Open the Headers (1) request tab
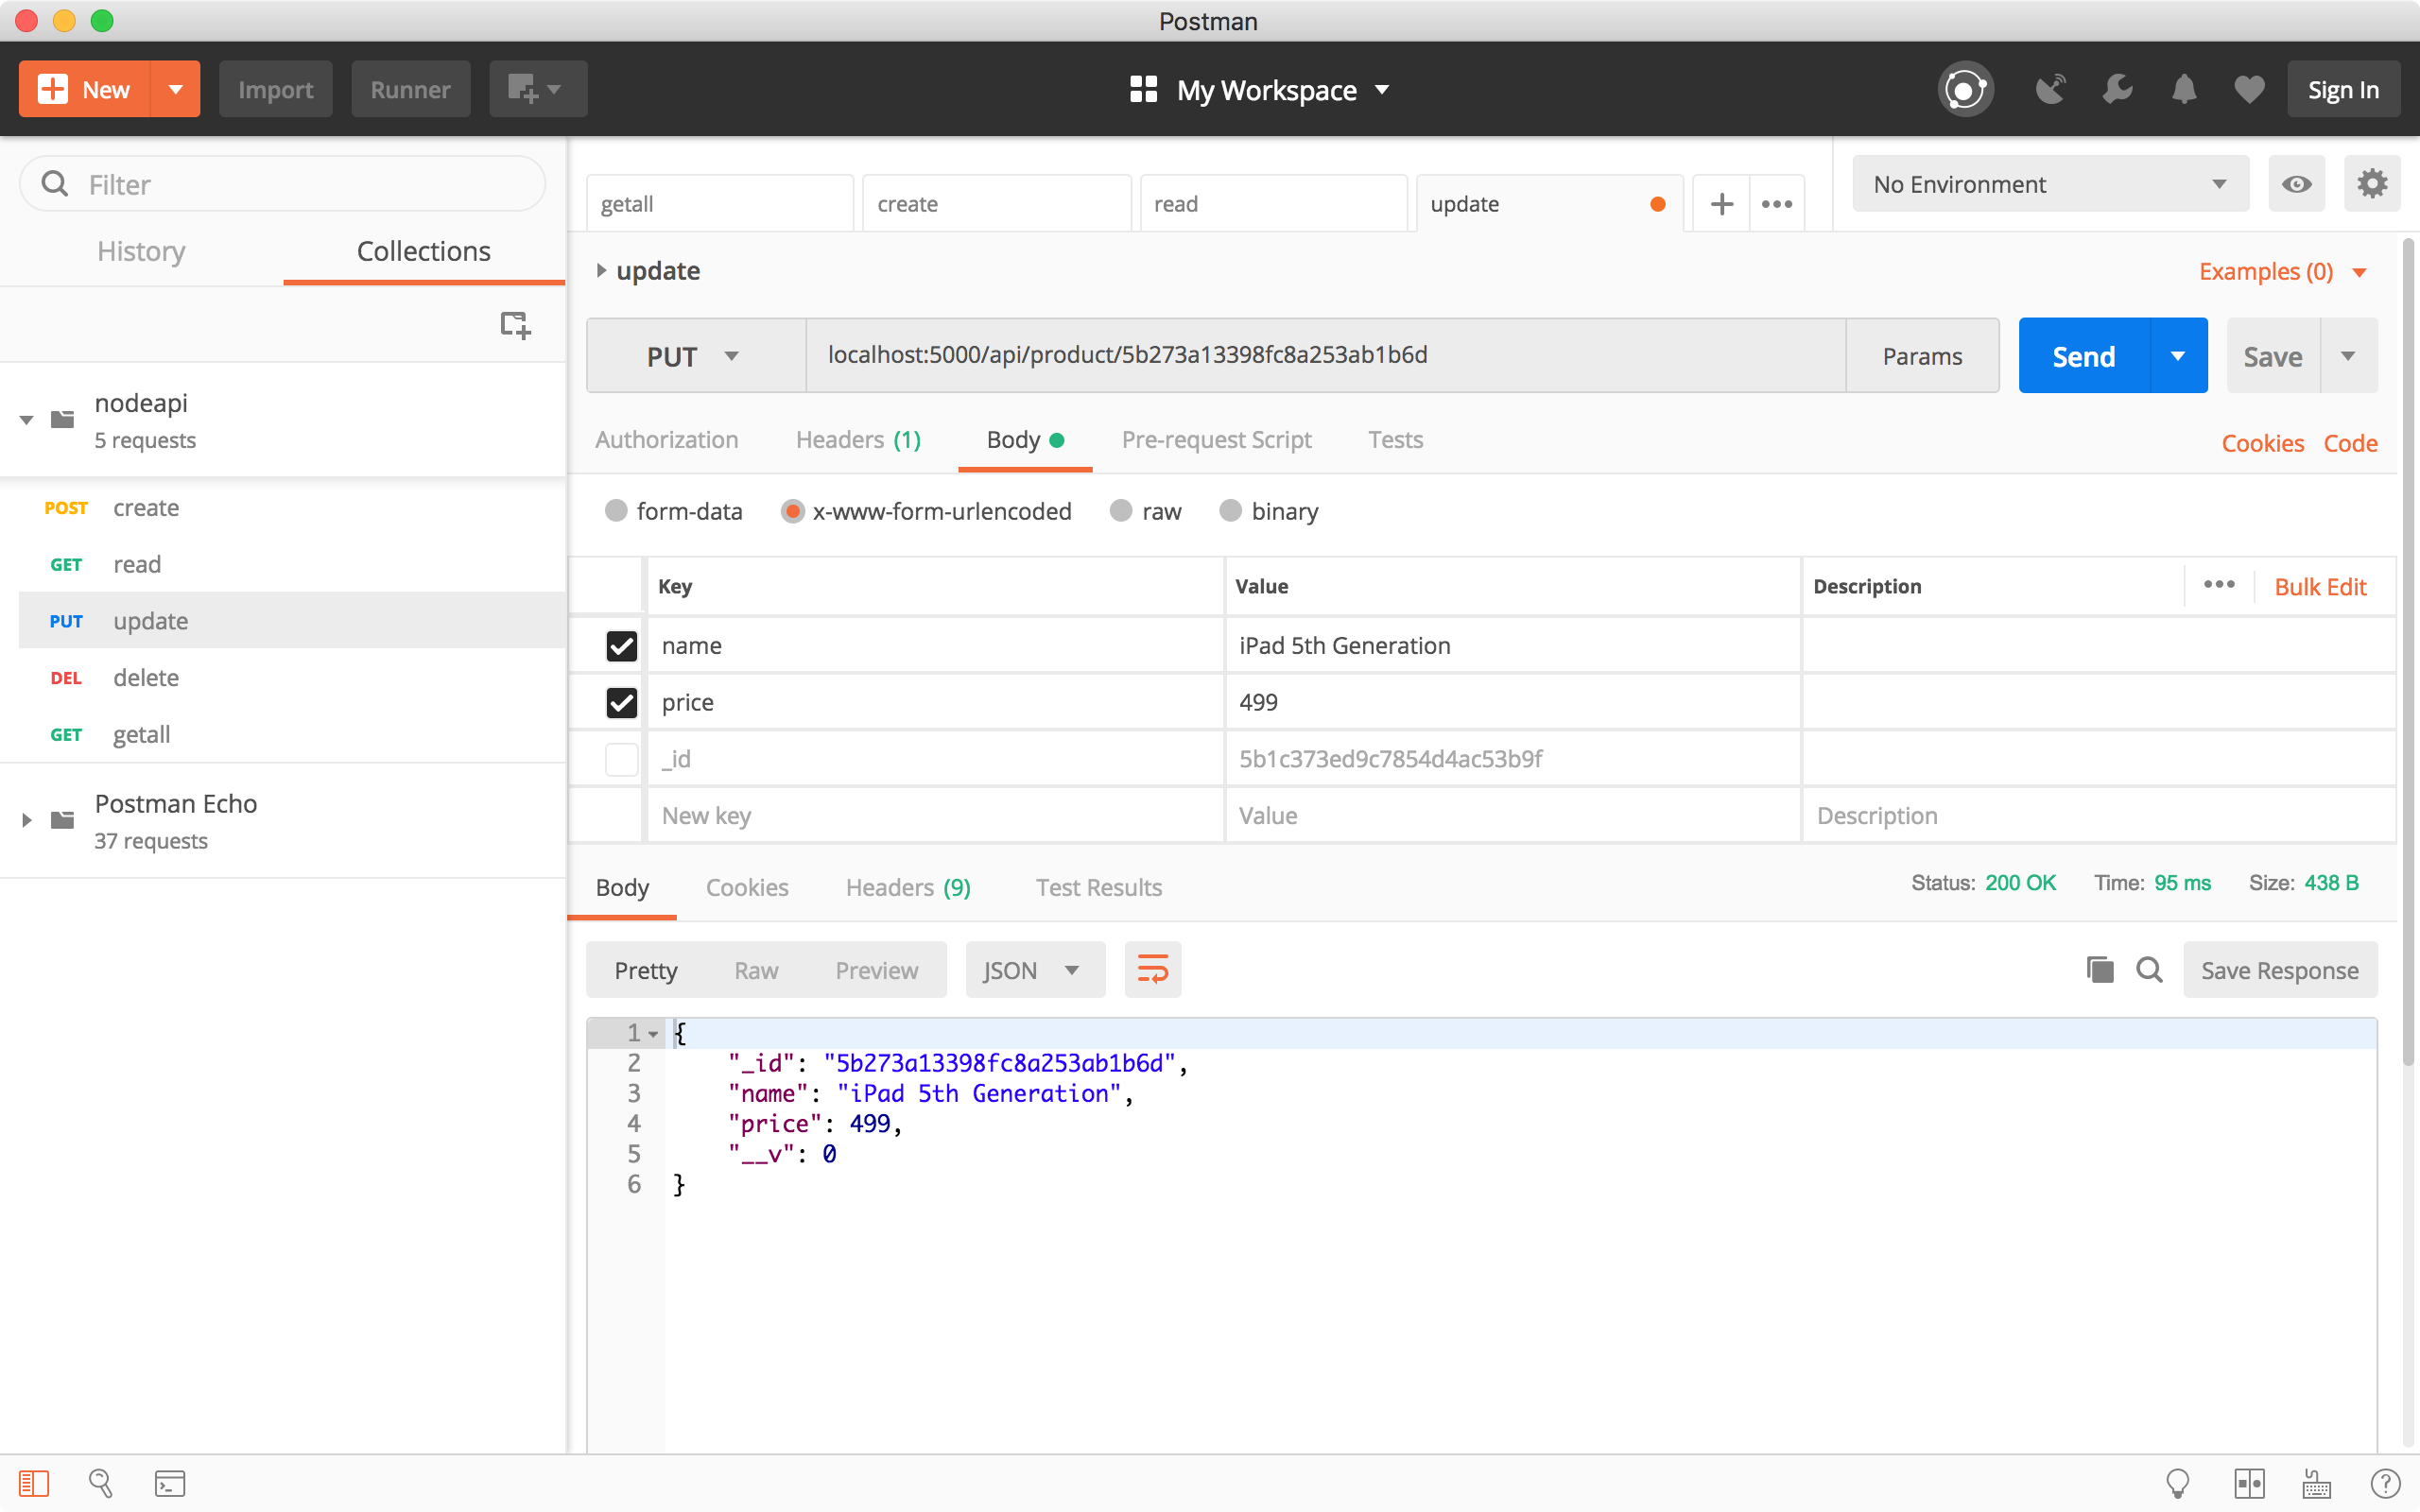Screen dimensions: 2420x1512 (858, 440)
